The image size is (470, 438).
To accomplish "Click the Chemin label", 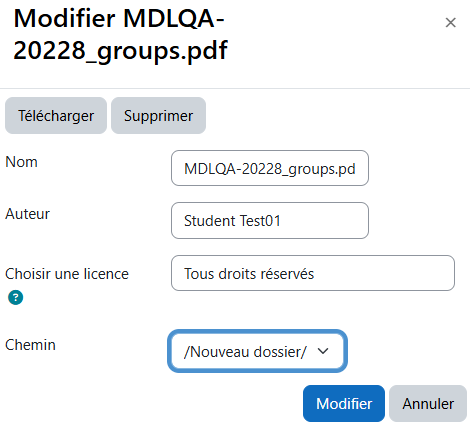I will coord(30,345).
